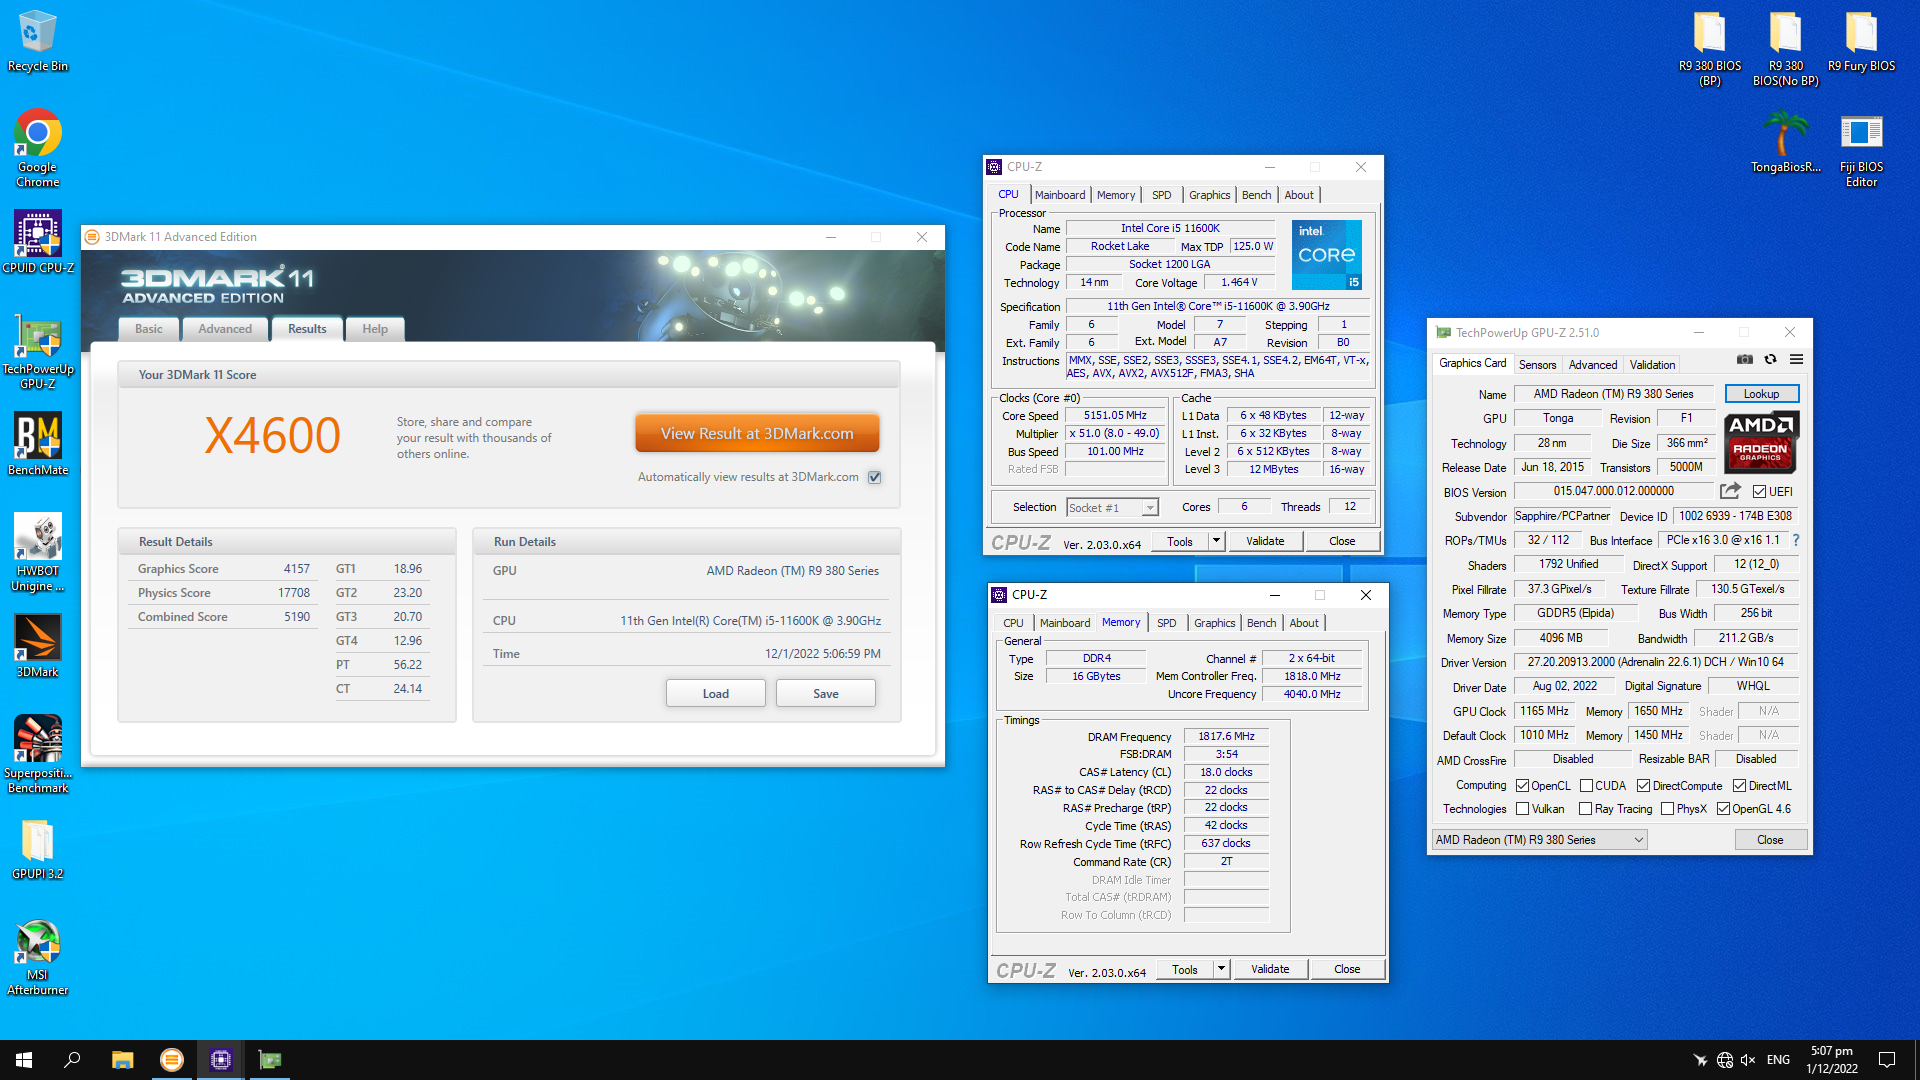Open the GPU selector dropdown in GPU-Z
This screenshot has width=1920, height=1080.
click(1539, 840)
